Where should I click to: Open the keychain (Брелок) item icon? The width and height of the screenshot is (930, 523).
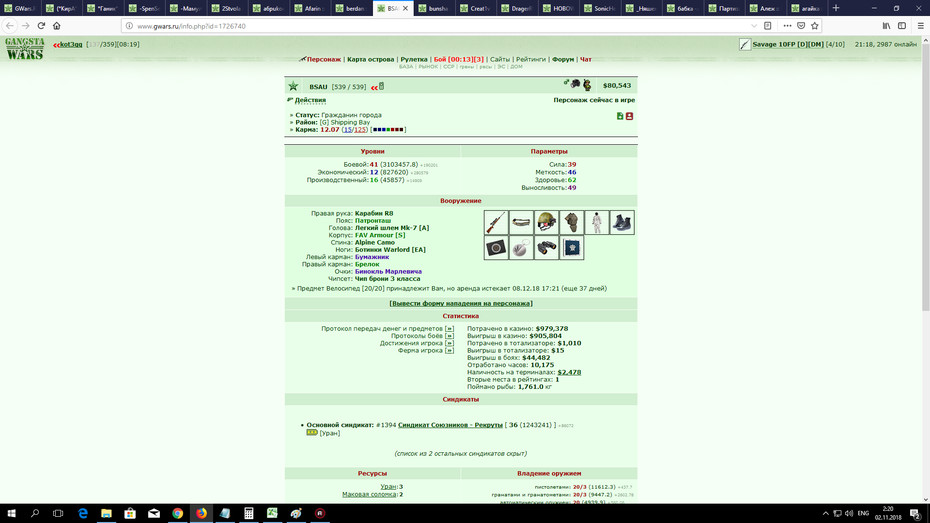click(521, 248)
